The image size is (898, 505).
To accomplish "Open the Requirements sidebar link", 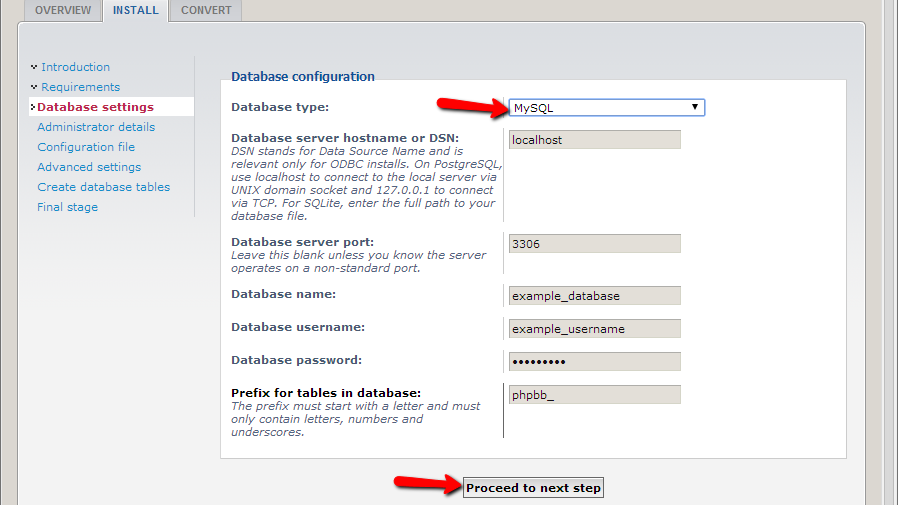I will (x=80, y=87).
